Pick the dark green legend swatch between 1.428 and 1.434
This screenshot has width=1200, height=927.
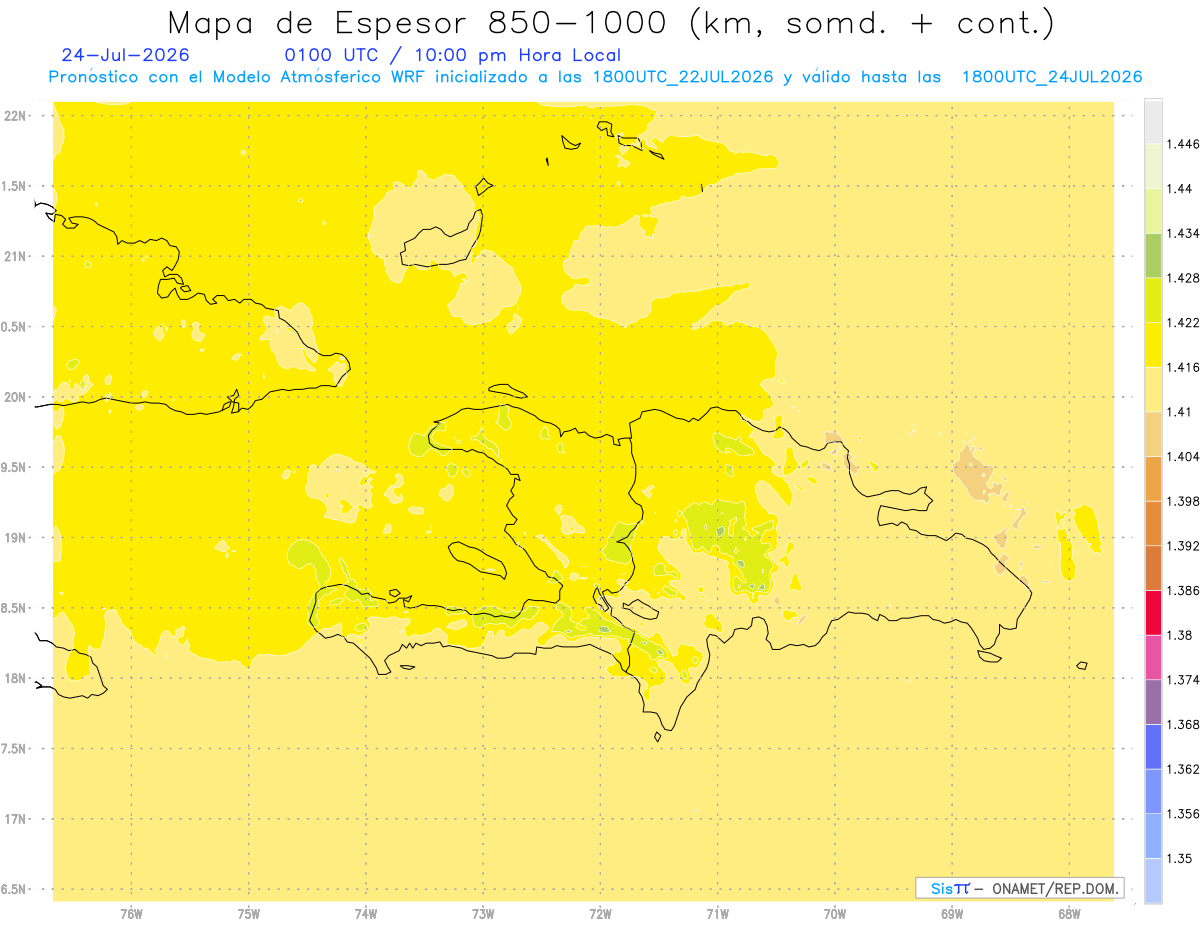pyautogui.click(x=1153, y=256)
